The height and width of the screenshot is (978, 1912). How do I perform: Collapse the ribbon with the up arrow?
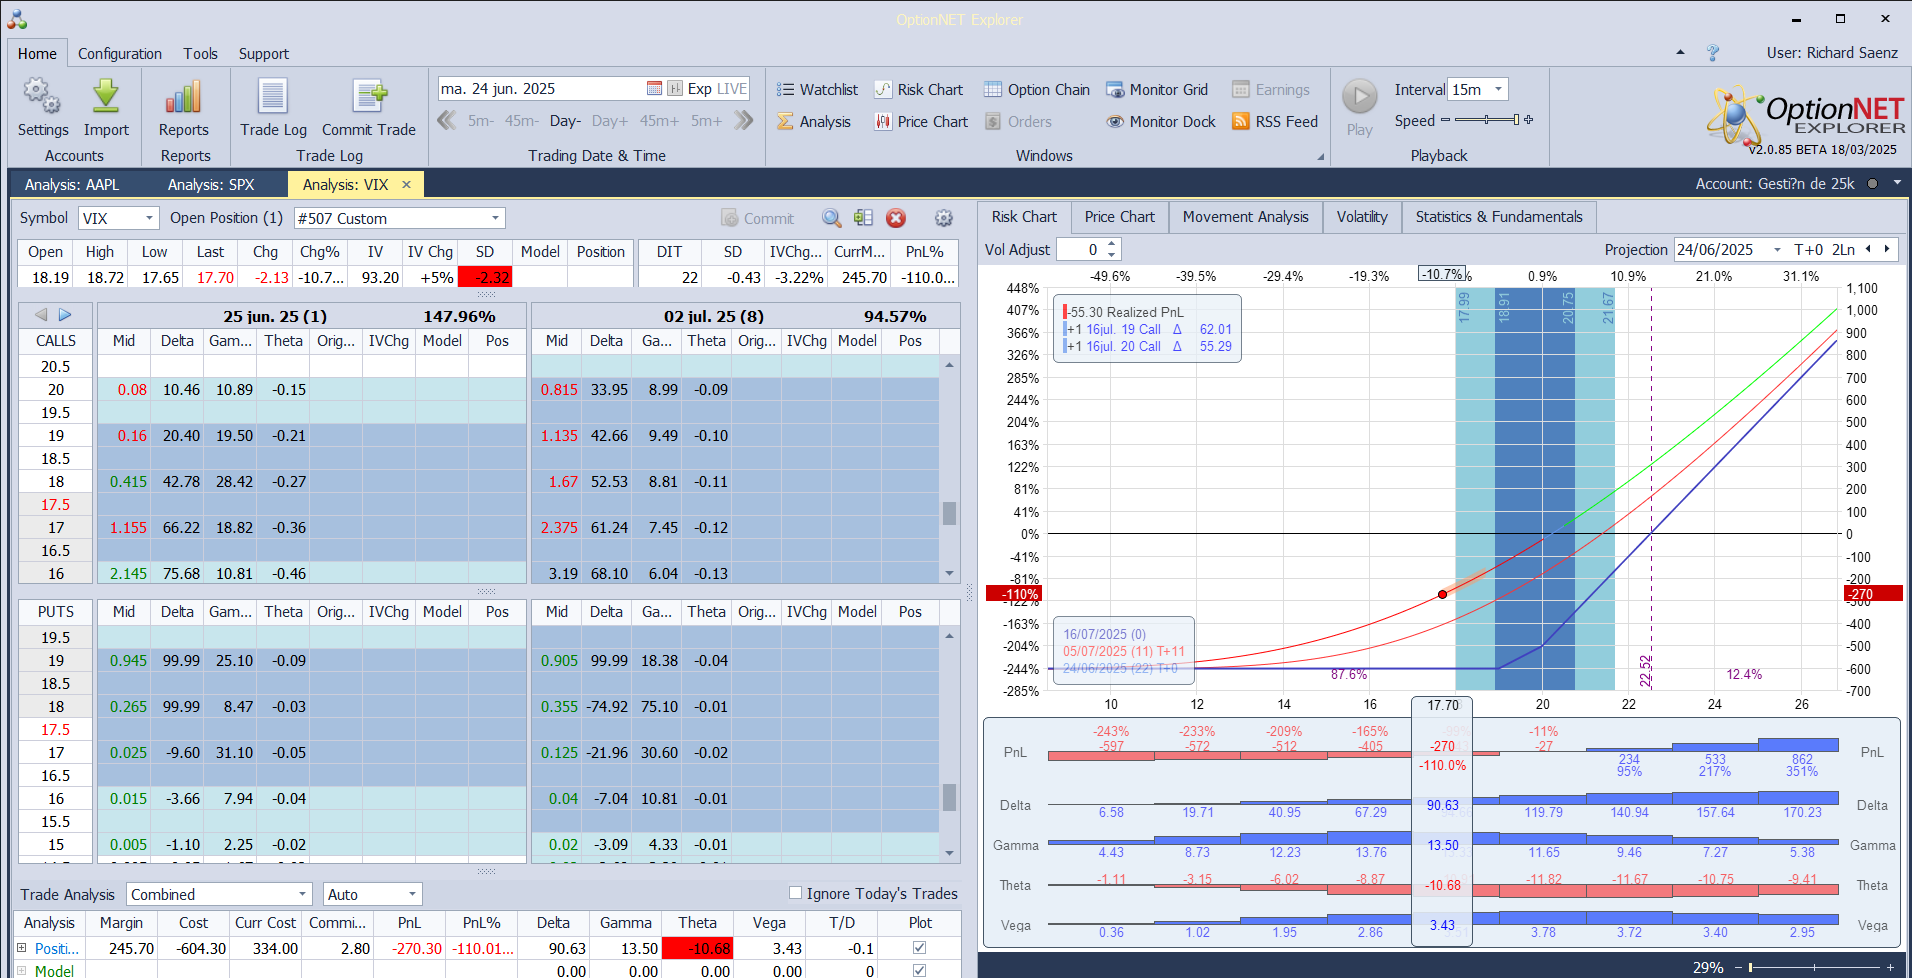point(1680,53)
